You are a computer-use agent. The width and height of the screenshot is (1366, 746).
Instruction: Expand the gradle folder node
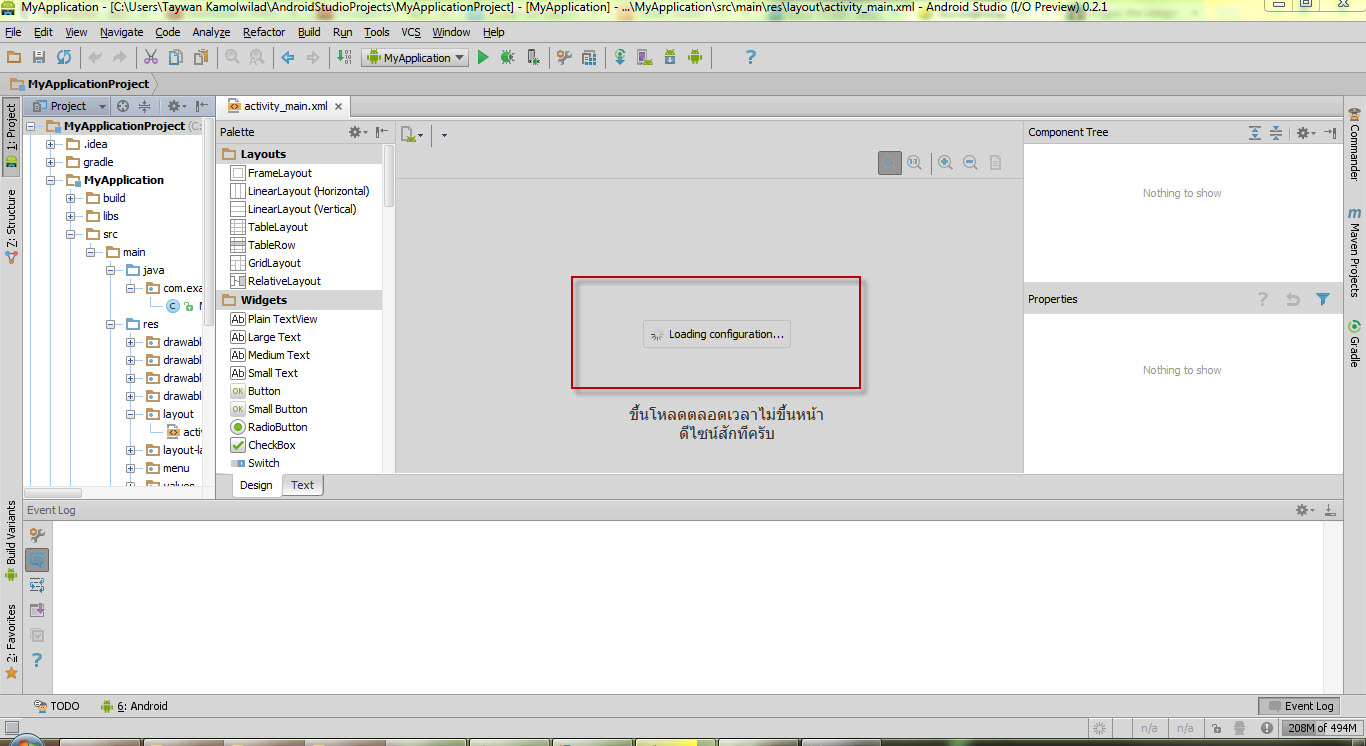pyautogui.click(x=51, y=162)
